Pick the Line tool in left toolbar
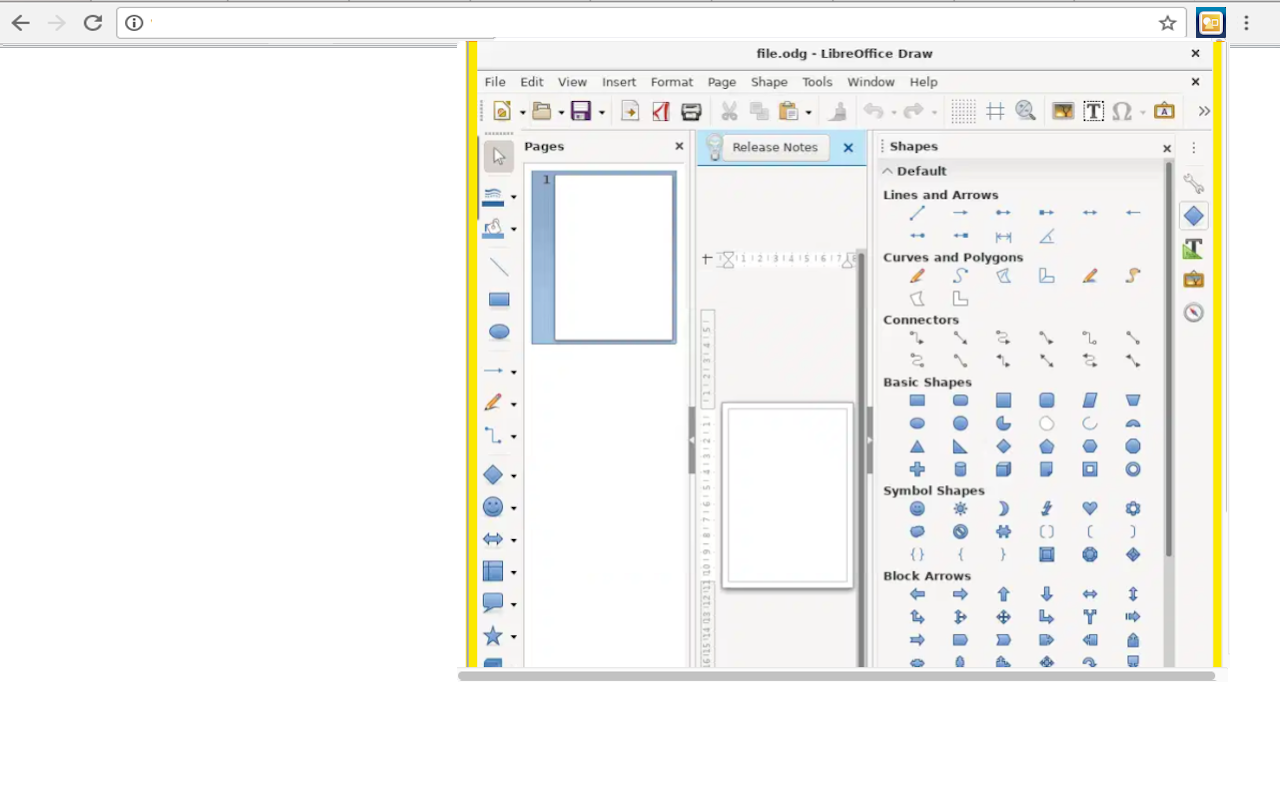 pyautogui.click(x=499, y=267)
